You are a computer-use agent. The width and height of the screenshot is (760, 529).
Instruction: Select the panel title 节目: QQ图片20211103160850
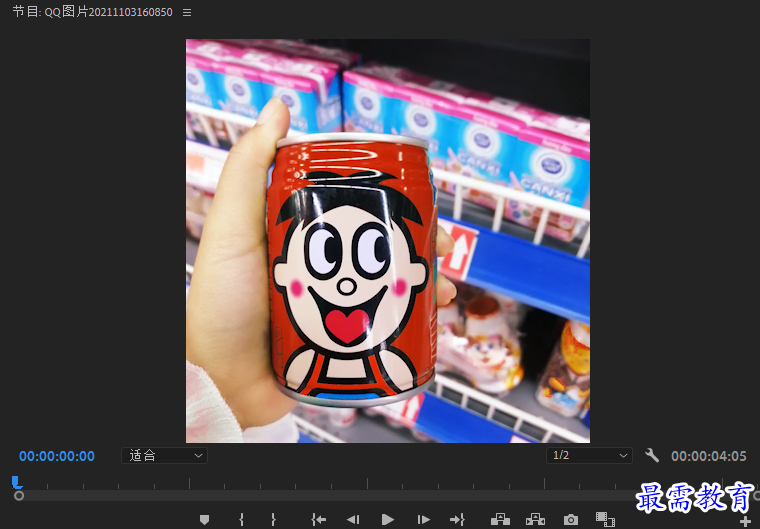point(93,12)
